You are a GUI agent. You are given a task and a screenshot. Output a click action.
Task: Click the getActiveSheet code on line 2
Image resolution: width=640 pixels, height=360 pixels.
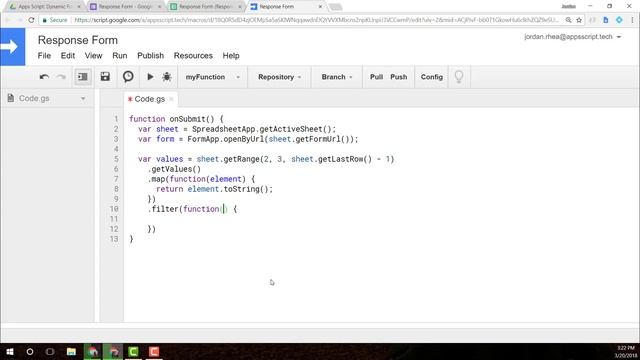coord(291,129)
